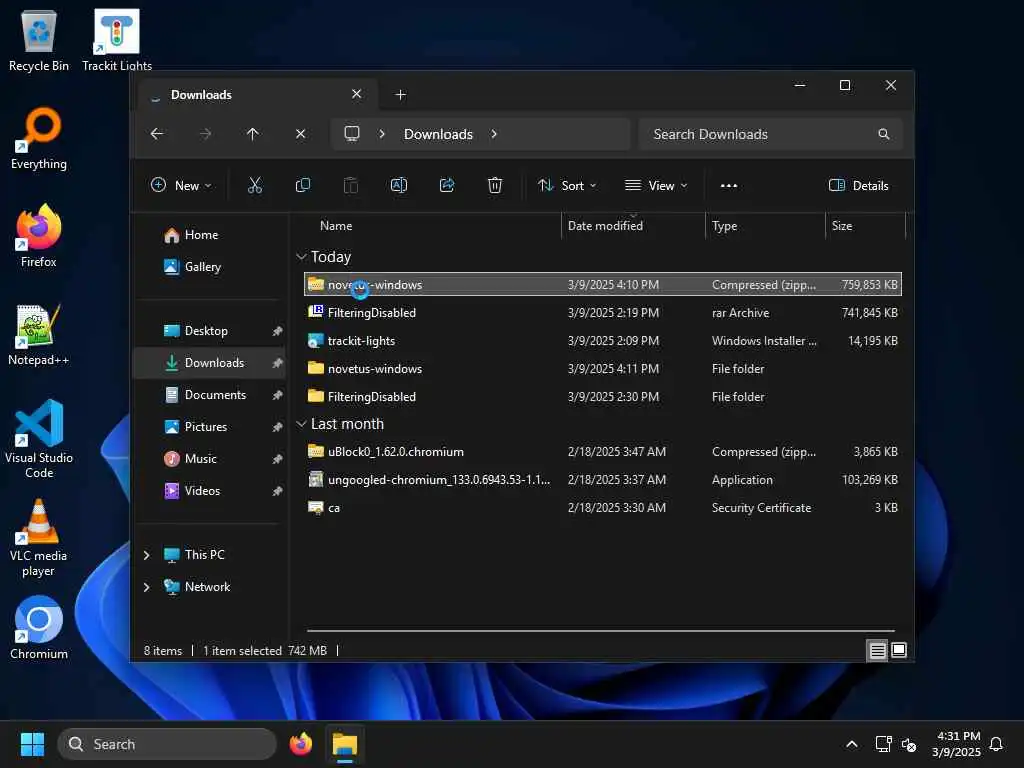
Task: Expand This PC tree node
Action: 146,555
